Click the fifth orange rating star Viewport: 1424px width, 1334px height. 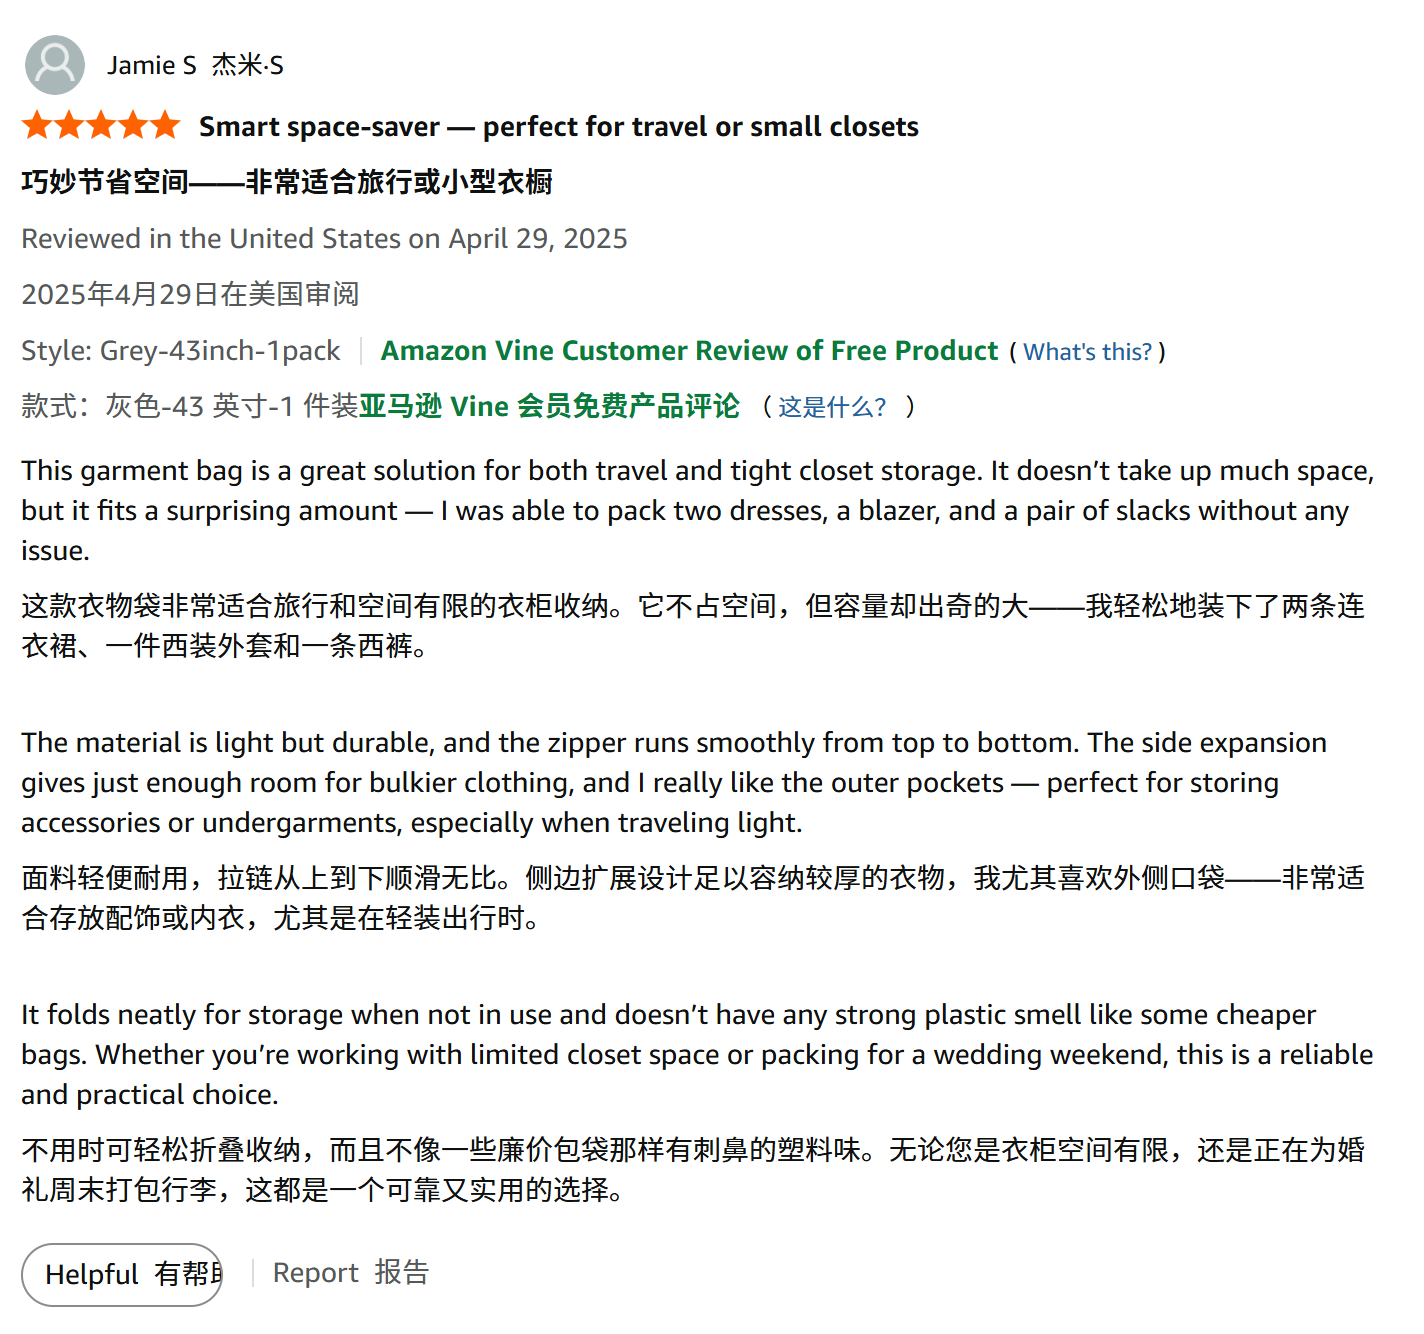pos(165,126)
